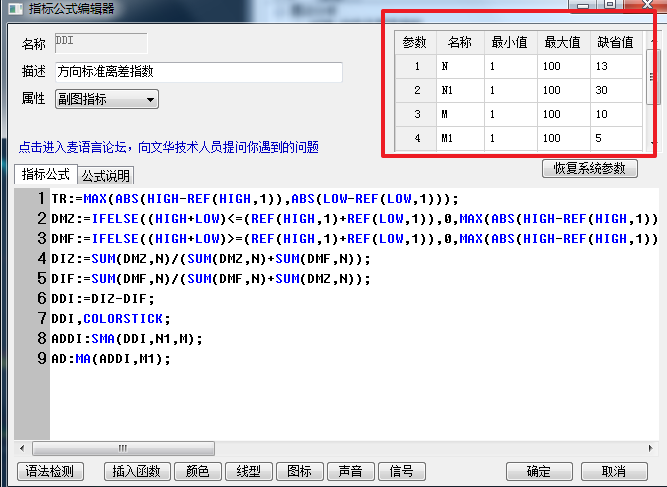667x487 pixels.
Task: Click the 缺省值 column header
Action: pyautogui.click(x=616, y=42)
